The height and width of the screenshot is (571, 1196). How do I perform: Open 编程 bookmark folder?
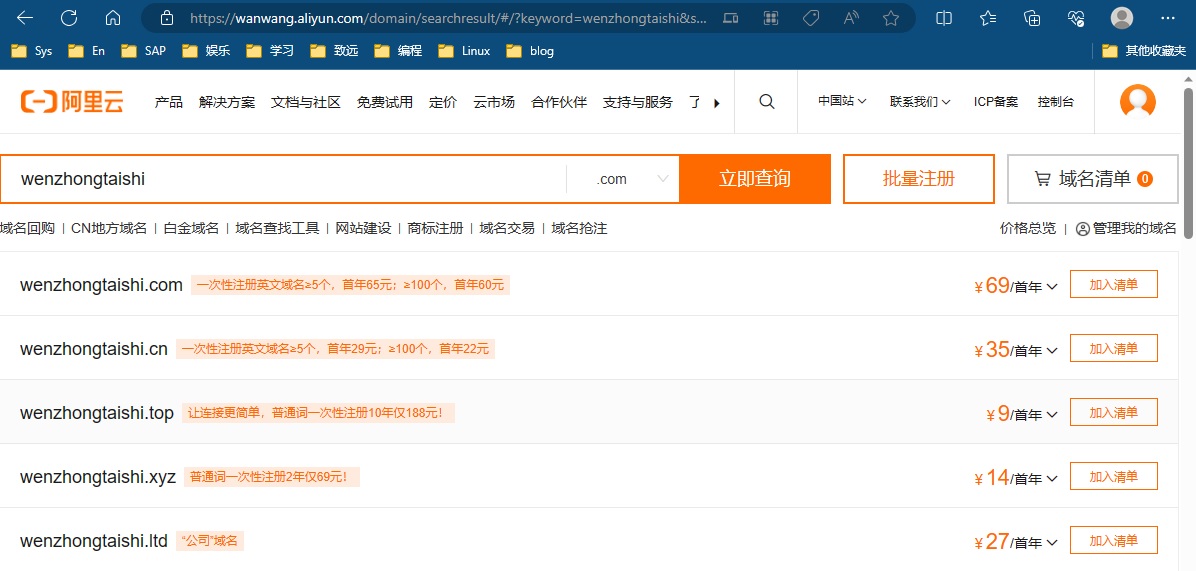point(398,51)
